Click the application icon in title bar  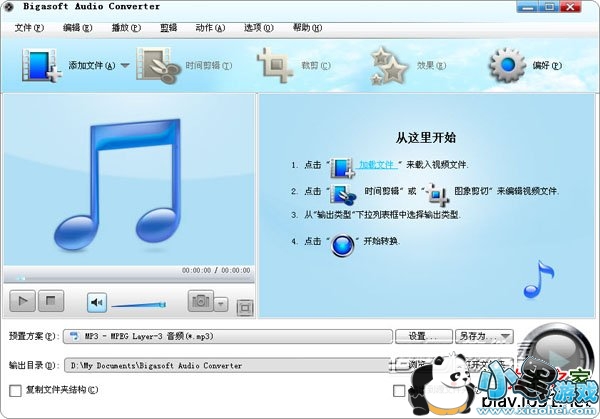coord(8,7)
